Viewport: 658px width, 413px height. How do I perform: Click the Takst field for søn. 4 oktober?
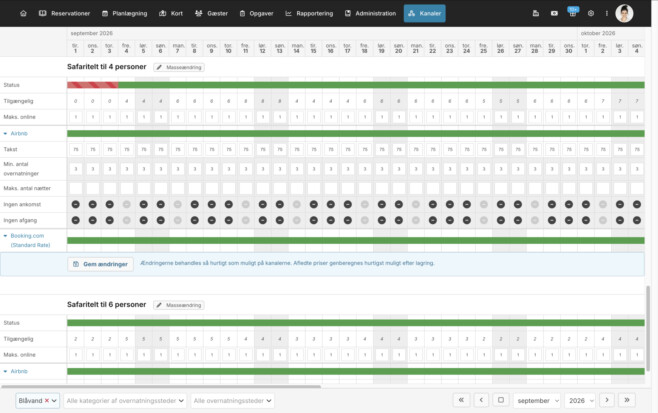(x=637, y=149)
